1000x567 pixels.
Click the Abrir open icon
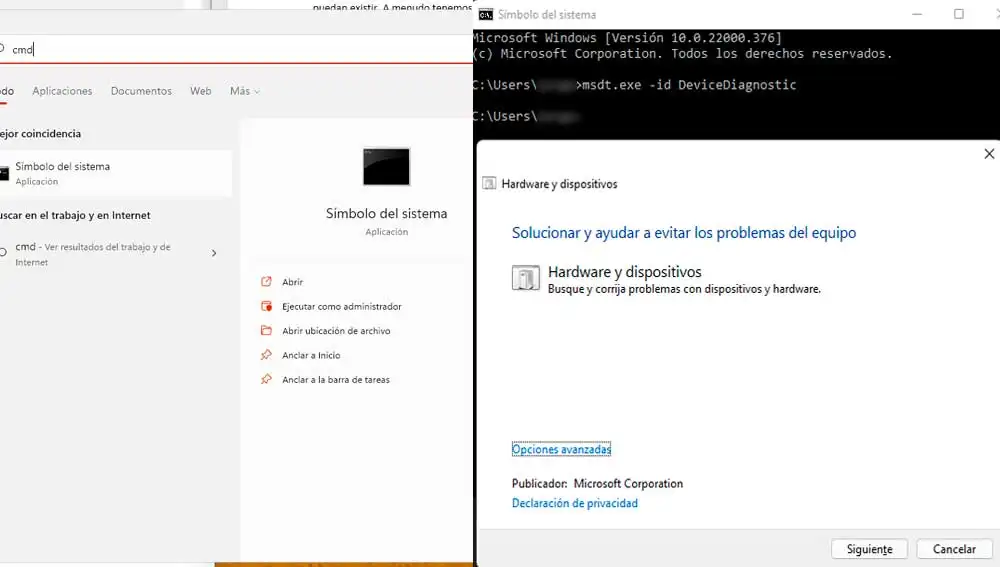click(x=267, y=281)
